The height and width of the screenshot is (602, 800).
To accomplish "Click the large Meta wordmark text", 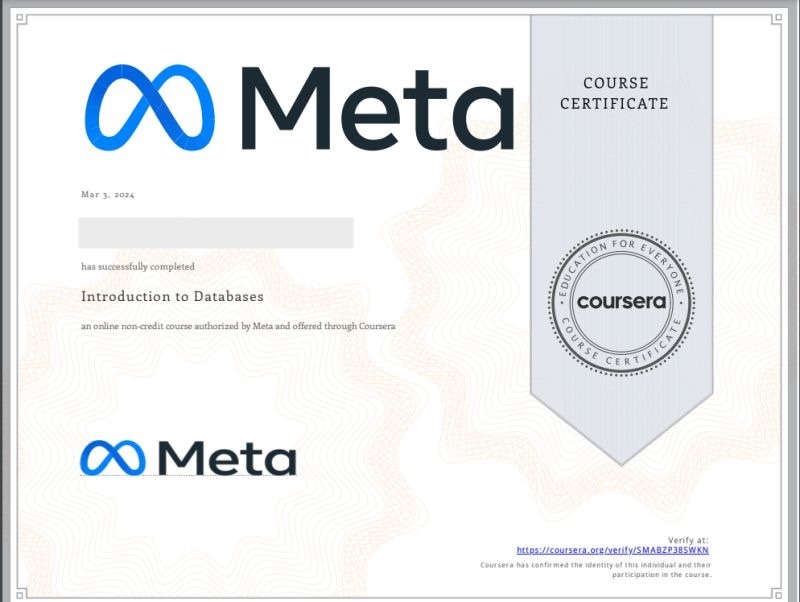I will [x=377, y=108].
